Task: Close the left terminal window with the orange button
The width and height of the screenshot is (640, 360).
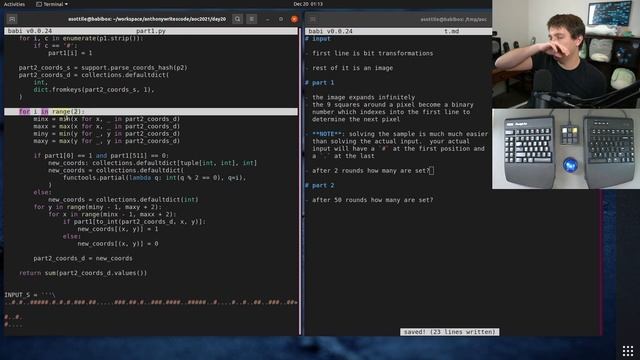Action: [294, 19]
